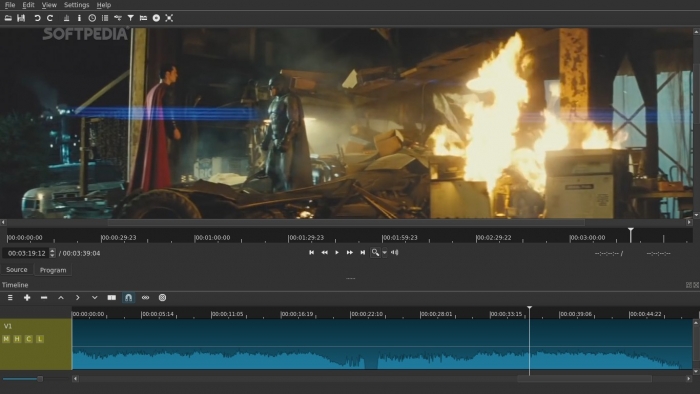Viewport: 700px width, 394px height.
Task: Open the Properties info panel
Action: [x=79, y=18]
